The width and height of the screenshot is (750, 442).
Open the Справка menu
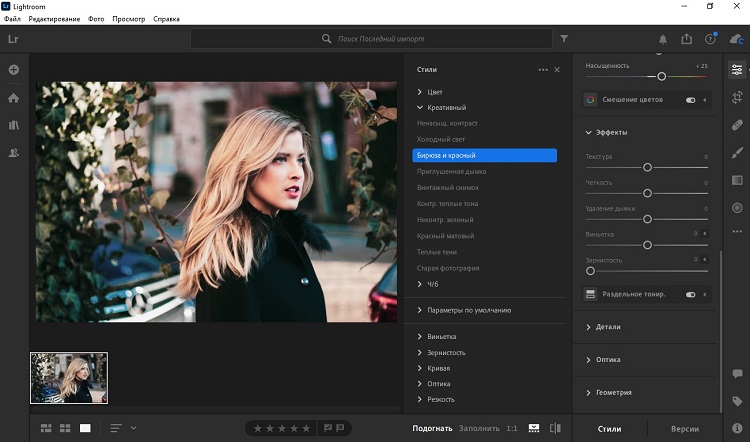click(166, 19)
